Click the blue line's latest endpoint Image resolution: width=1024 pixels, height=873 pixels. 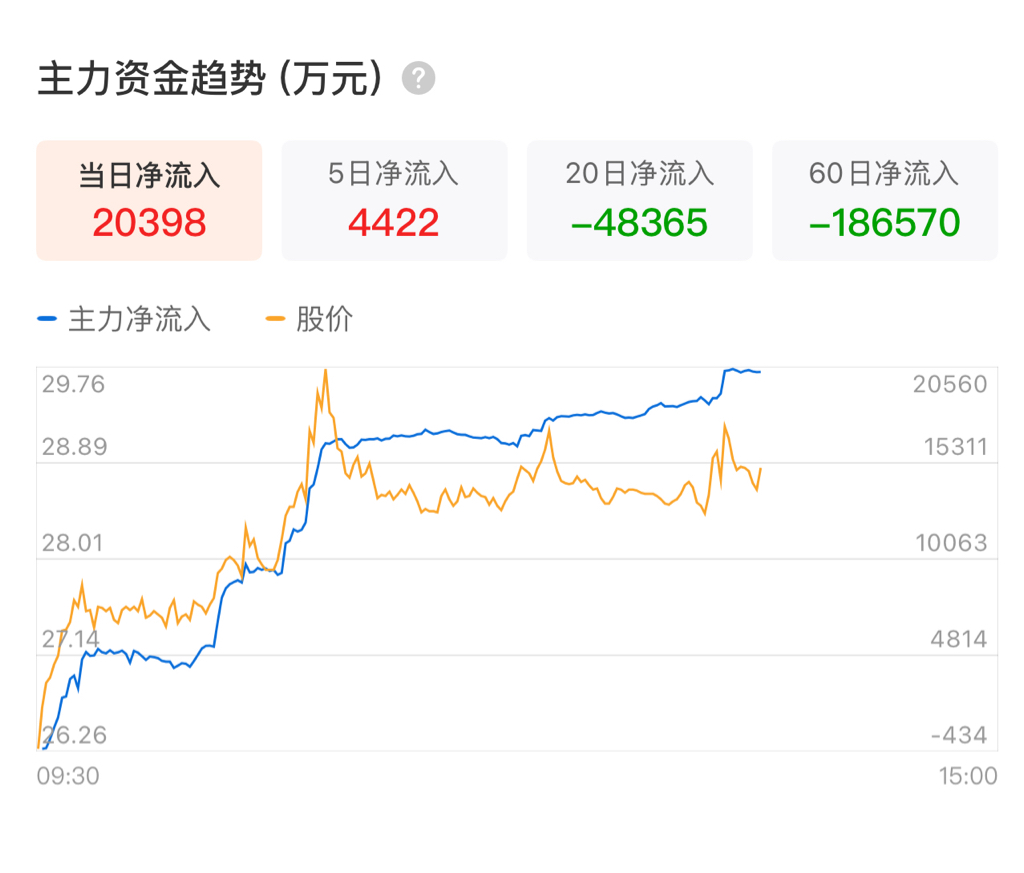(x=759, y=372)
